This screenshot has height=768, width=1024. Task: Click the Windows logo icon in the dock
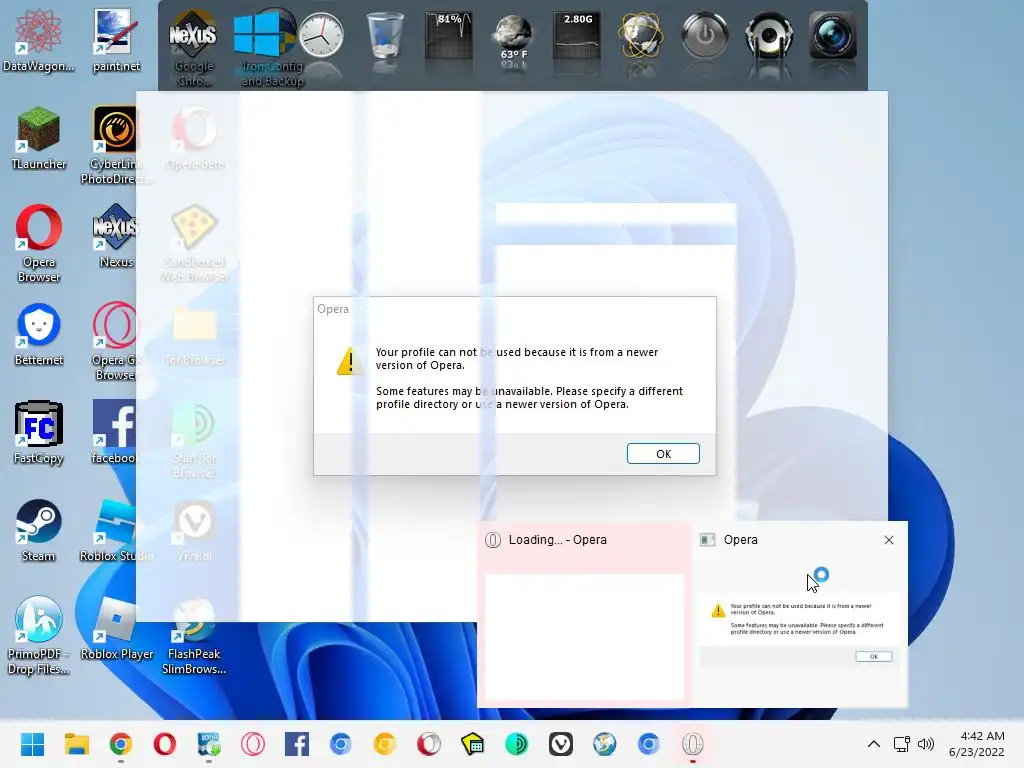(257, 34)
